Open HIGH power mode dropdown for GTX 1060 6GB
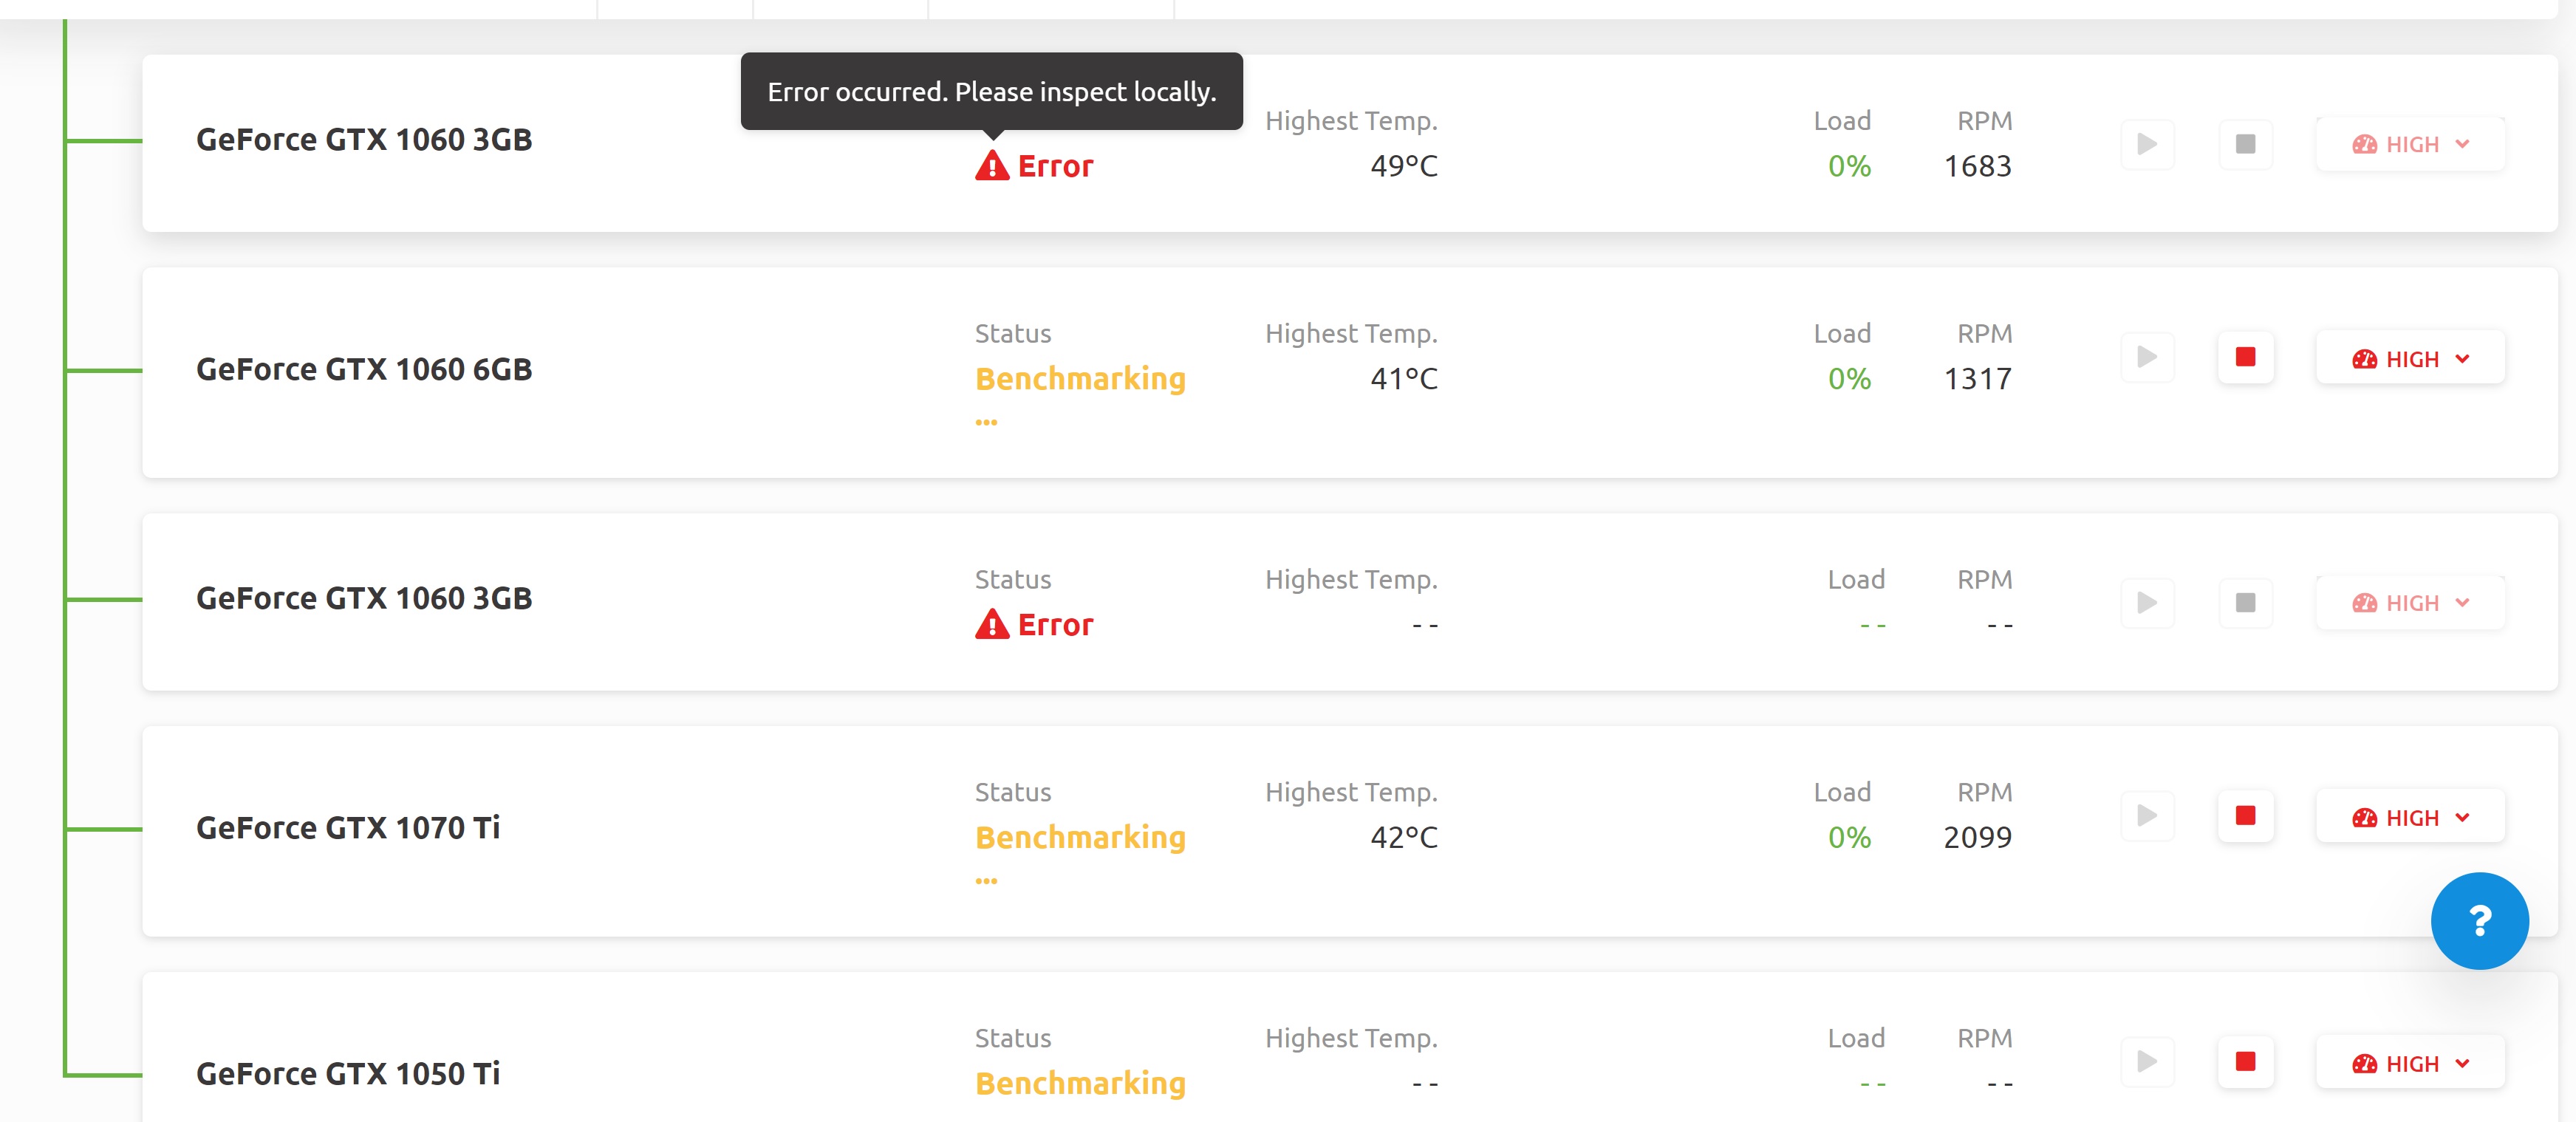Viewport: 2576px width, 1122px height. click(x=2410, y=358)
